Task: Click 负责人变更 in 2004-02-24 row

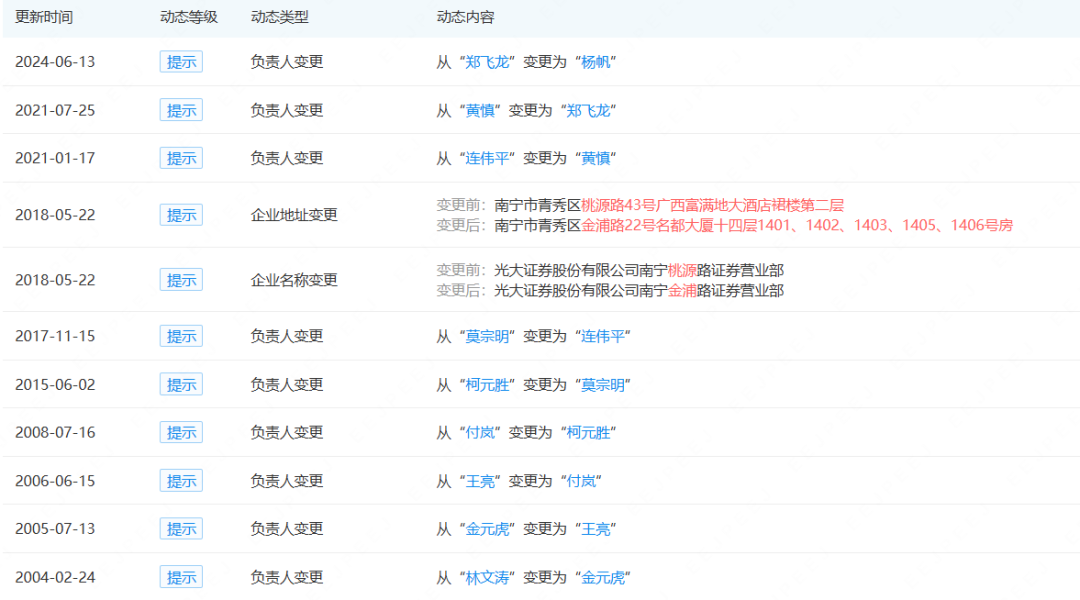Action: point(287,577)
